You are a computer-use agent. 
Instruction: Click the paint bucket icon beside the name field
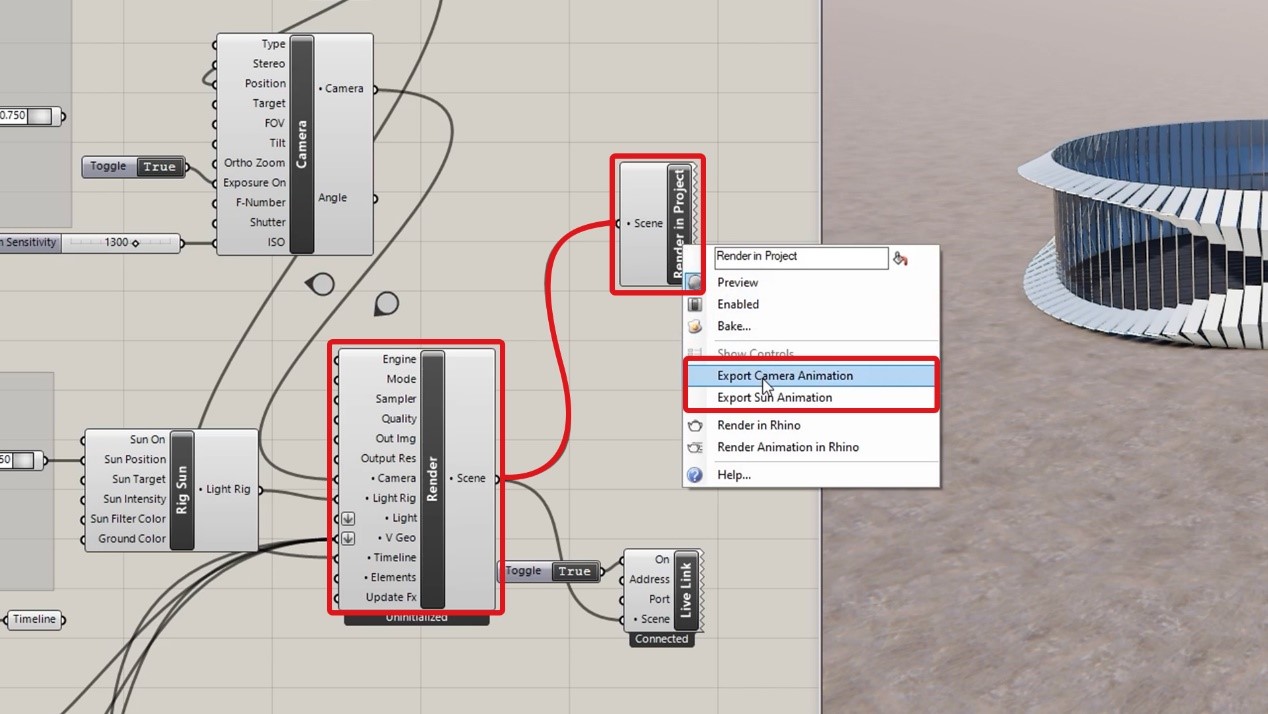(900, 258)
